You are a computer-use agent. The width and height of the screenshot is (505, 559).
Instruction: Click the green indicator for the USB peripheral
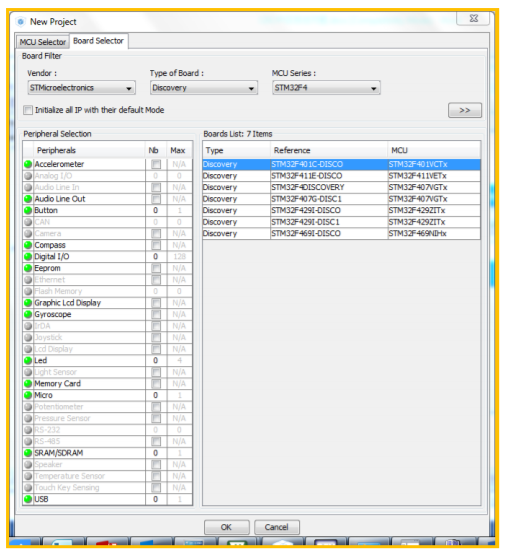(x=28, y=499)
